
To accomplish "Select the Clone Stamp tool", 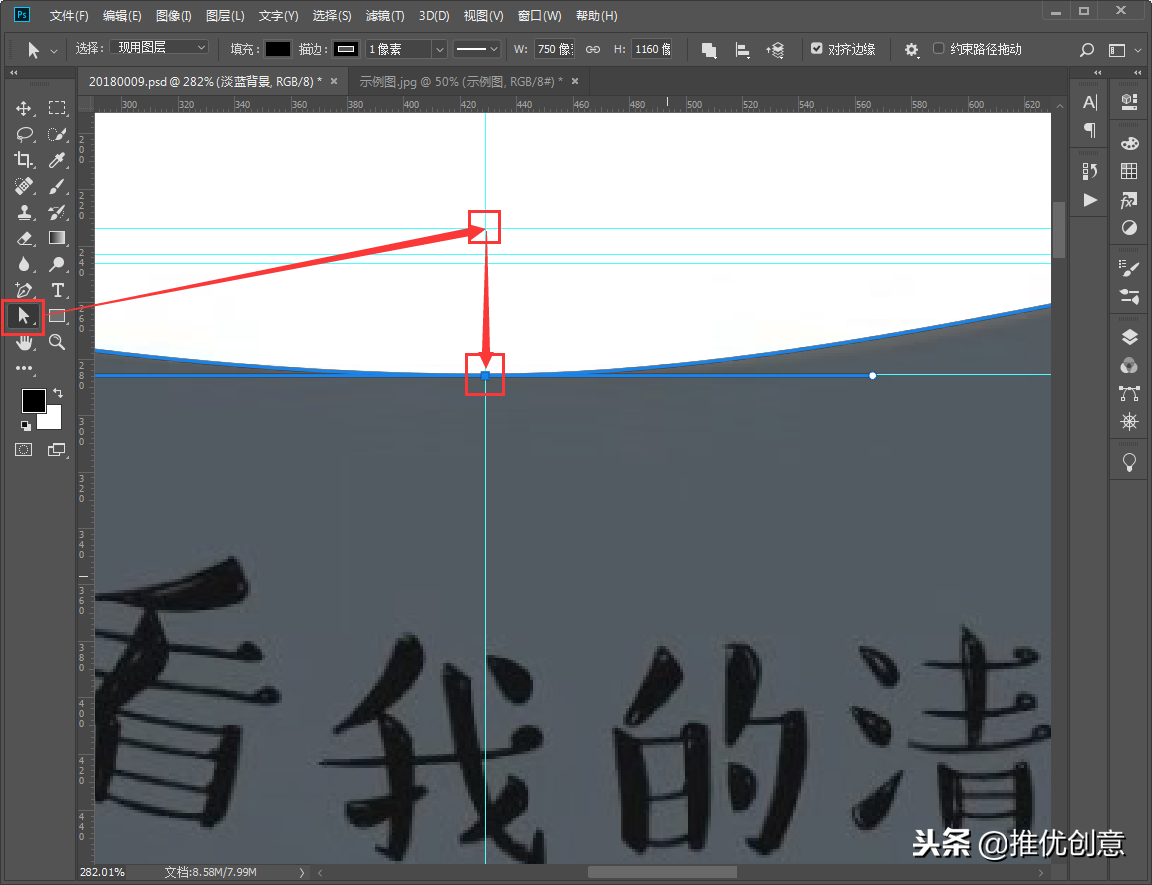I will pyautogui.click(x=24, y=212).
